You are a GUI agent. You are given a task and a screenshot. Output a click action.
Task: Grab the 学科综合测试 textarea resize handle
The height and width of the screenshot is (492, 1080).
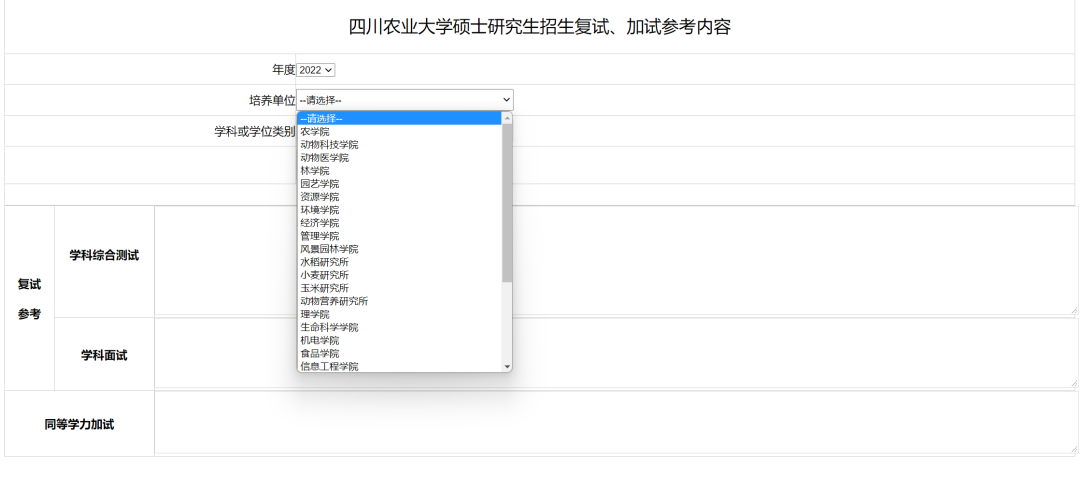pyautogui.click(x=1074, y=311)
